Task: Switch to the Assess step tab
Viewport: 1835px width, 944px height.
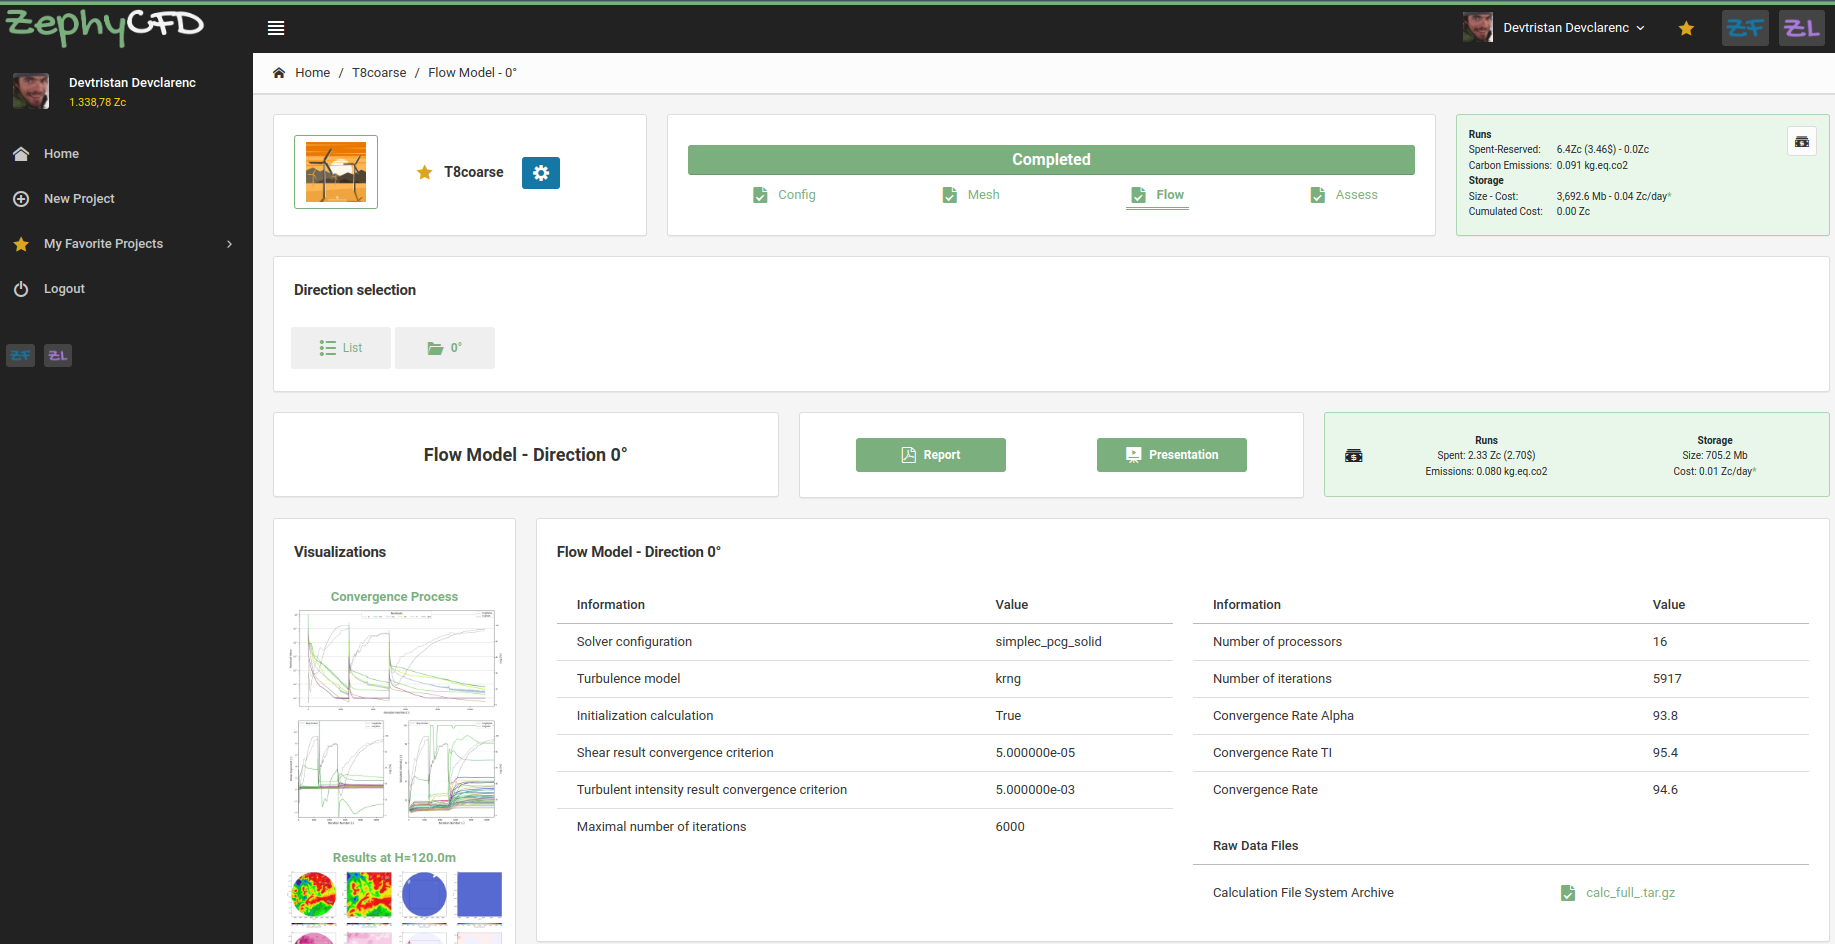Action: pos(1356,195)
